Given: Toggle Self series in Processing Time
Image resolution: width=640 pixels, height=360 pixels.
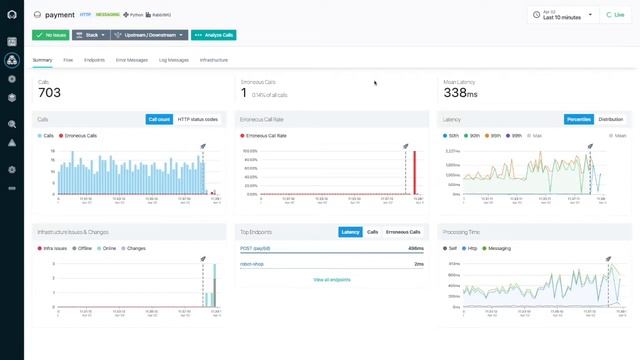Looking at the screenshot, I should 450,248.
